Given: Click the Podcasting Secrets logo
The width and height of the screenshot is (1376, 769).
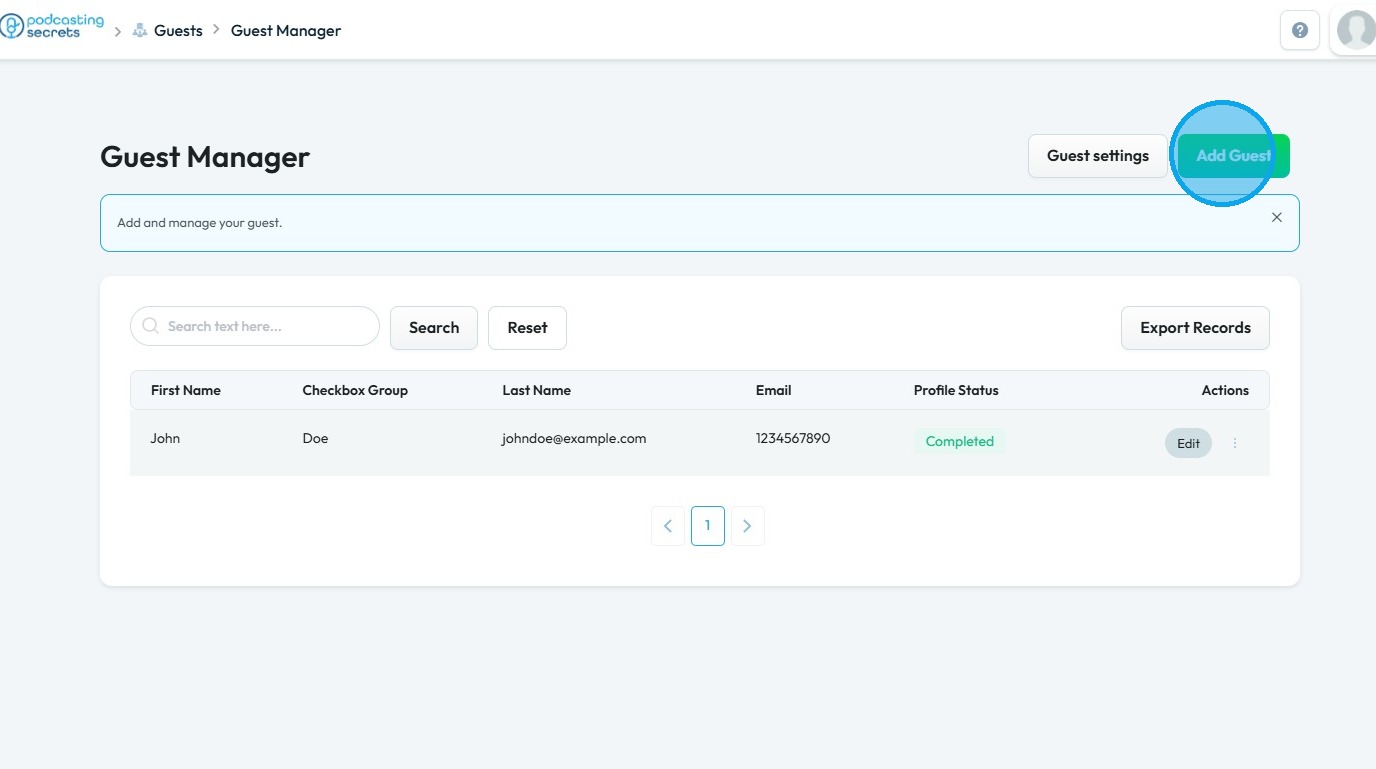Looking at the screenshot, I should point(52,27).
